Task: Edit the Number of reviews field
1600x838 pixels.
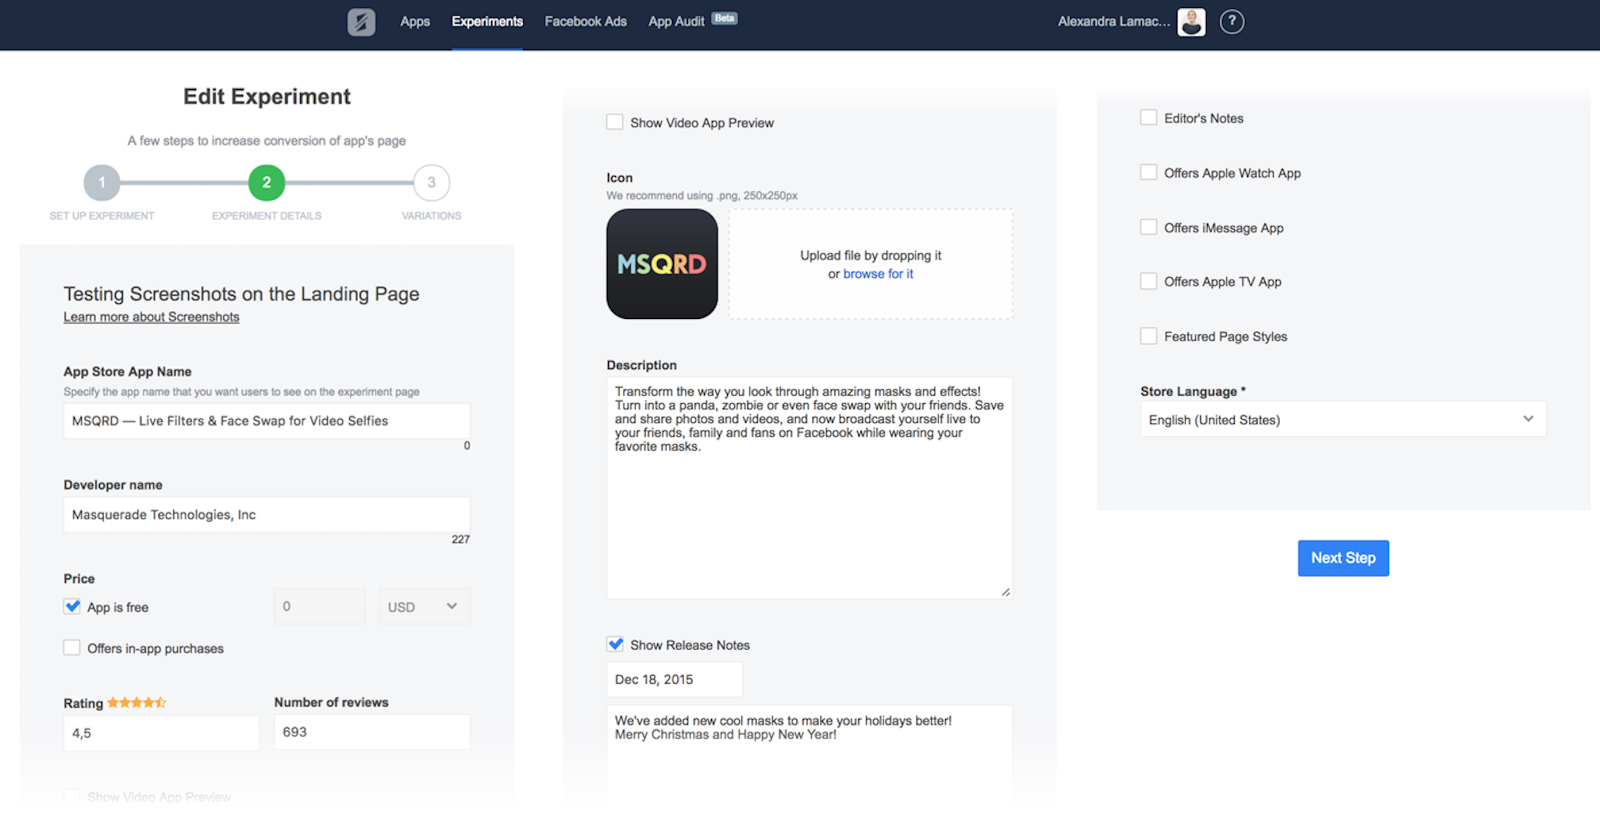Action: (372, 732)
